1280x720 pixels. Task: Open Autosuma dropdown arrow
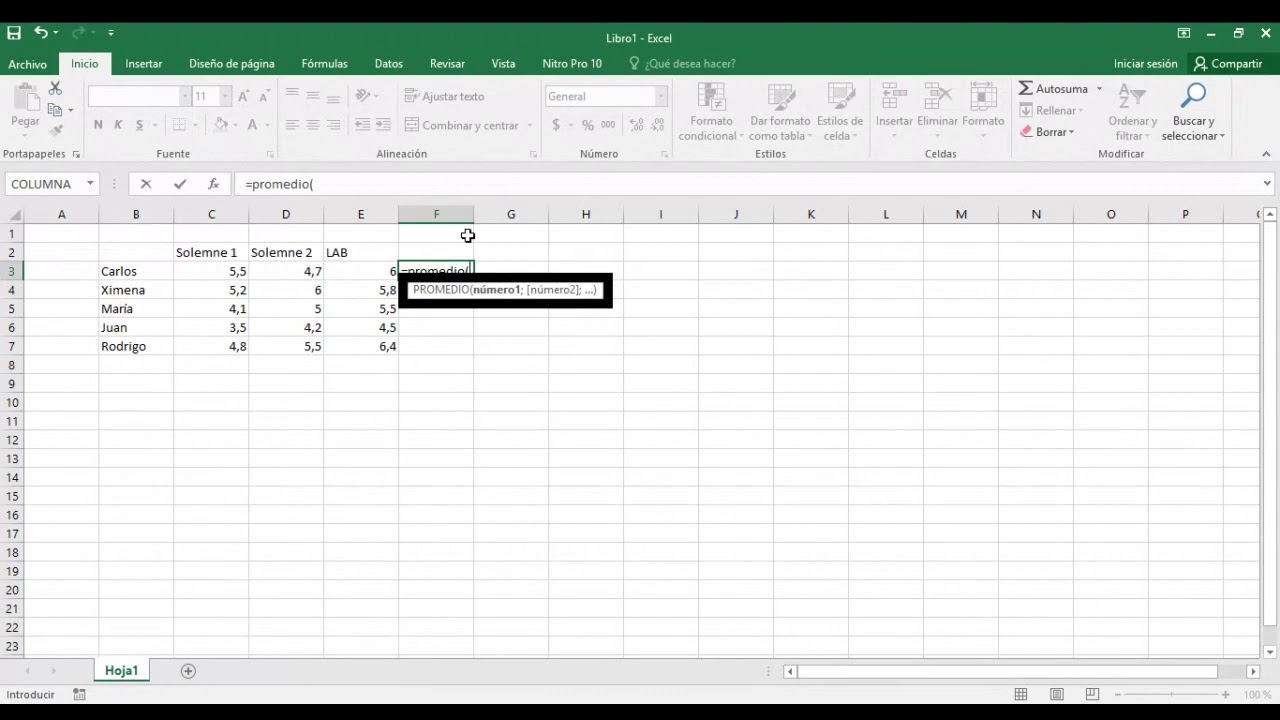[x=1099, y=89]
